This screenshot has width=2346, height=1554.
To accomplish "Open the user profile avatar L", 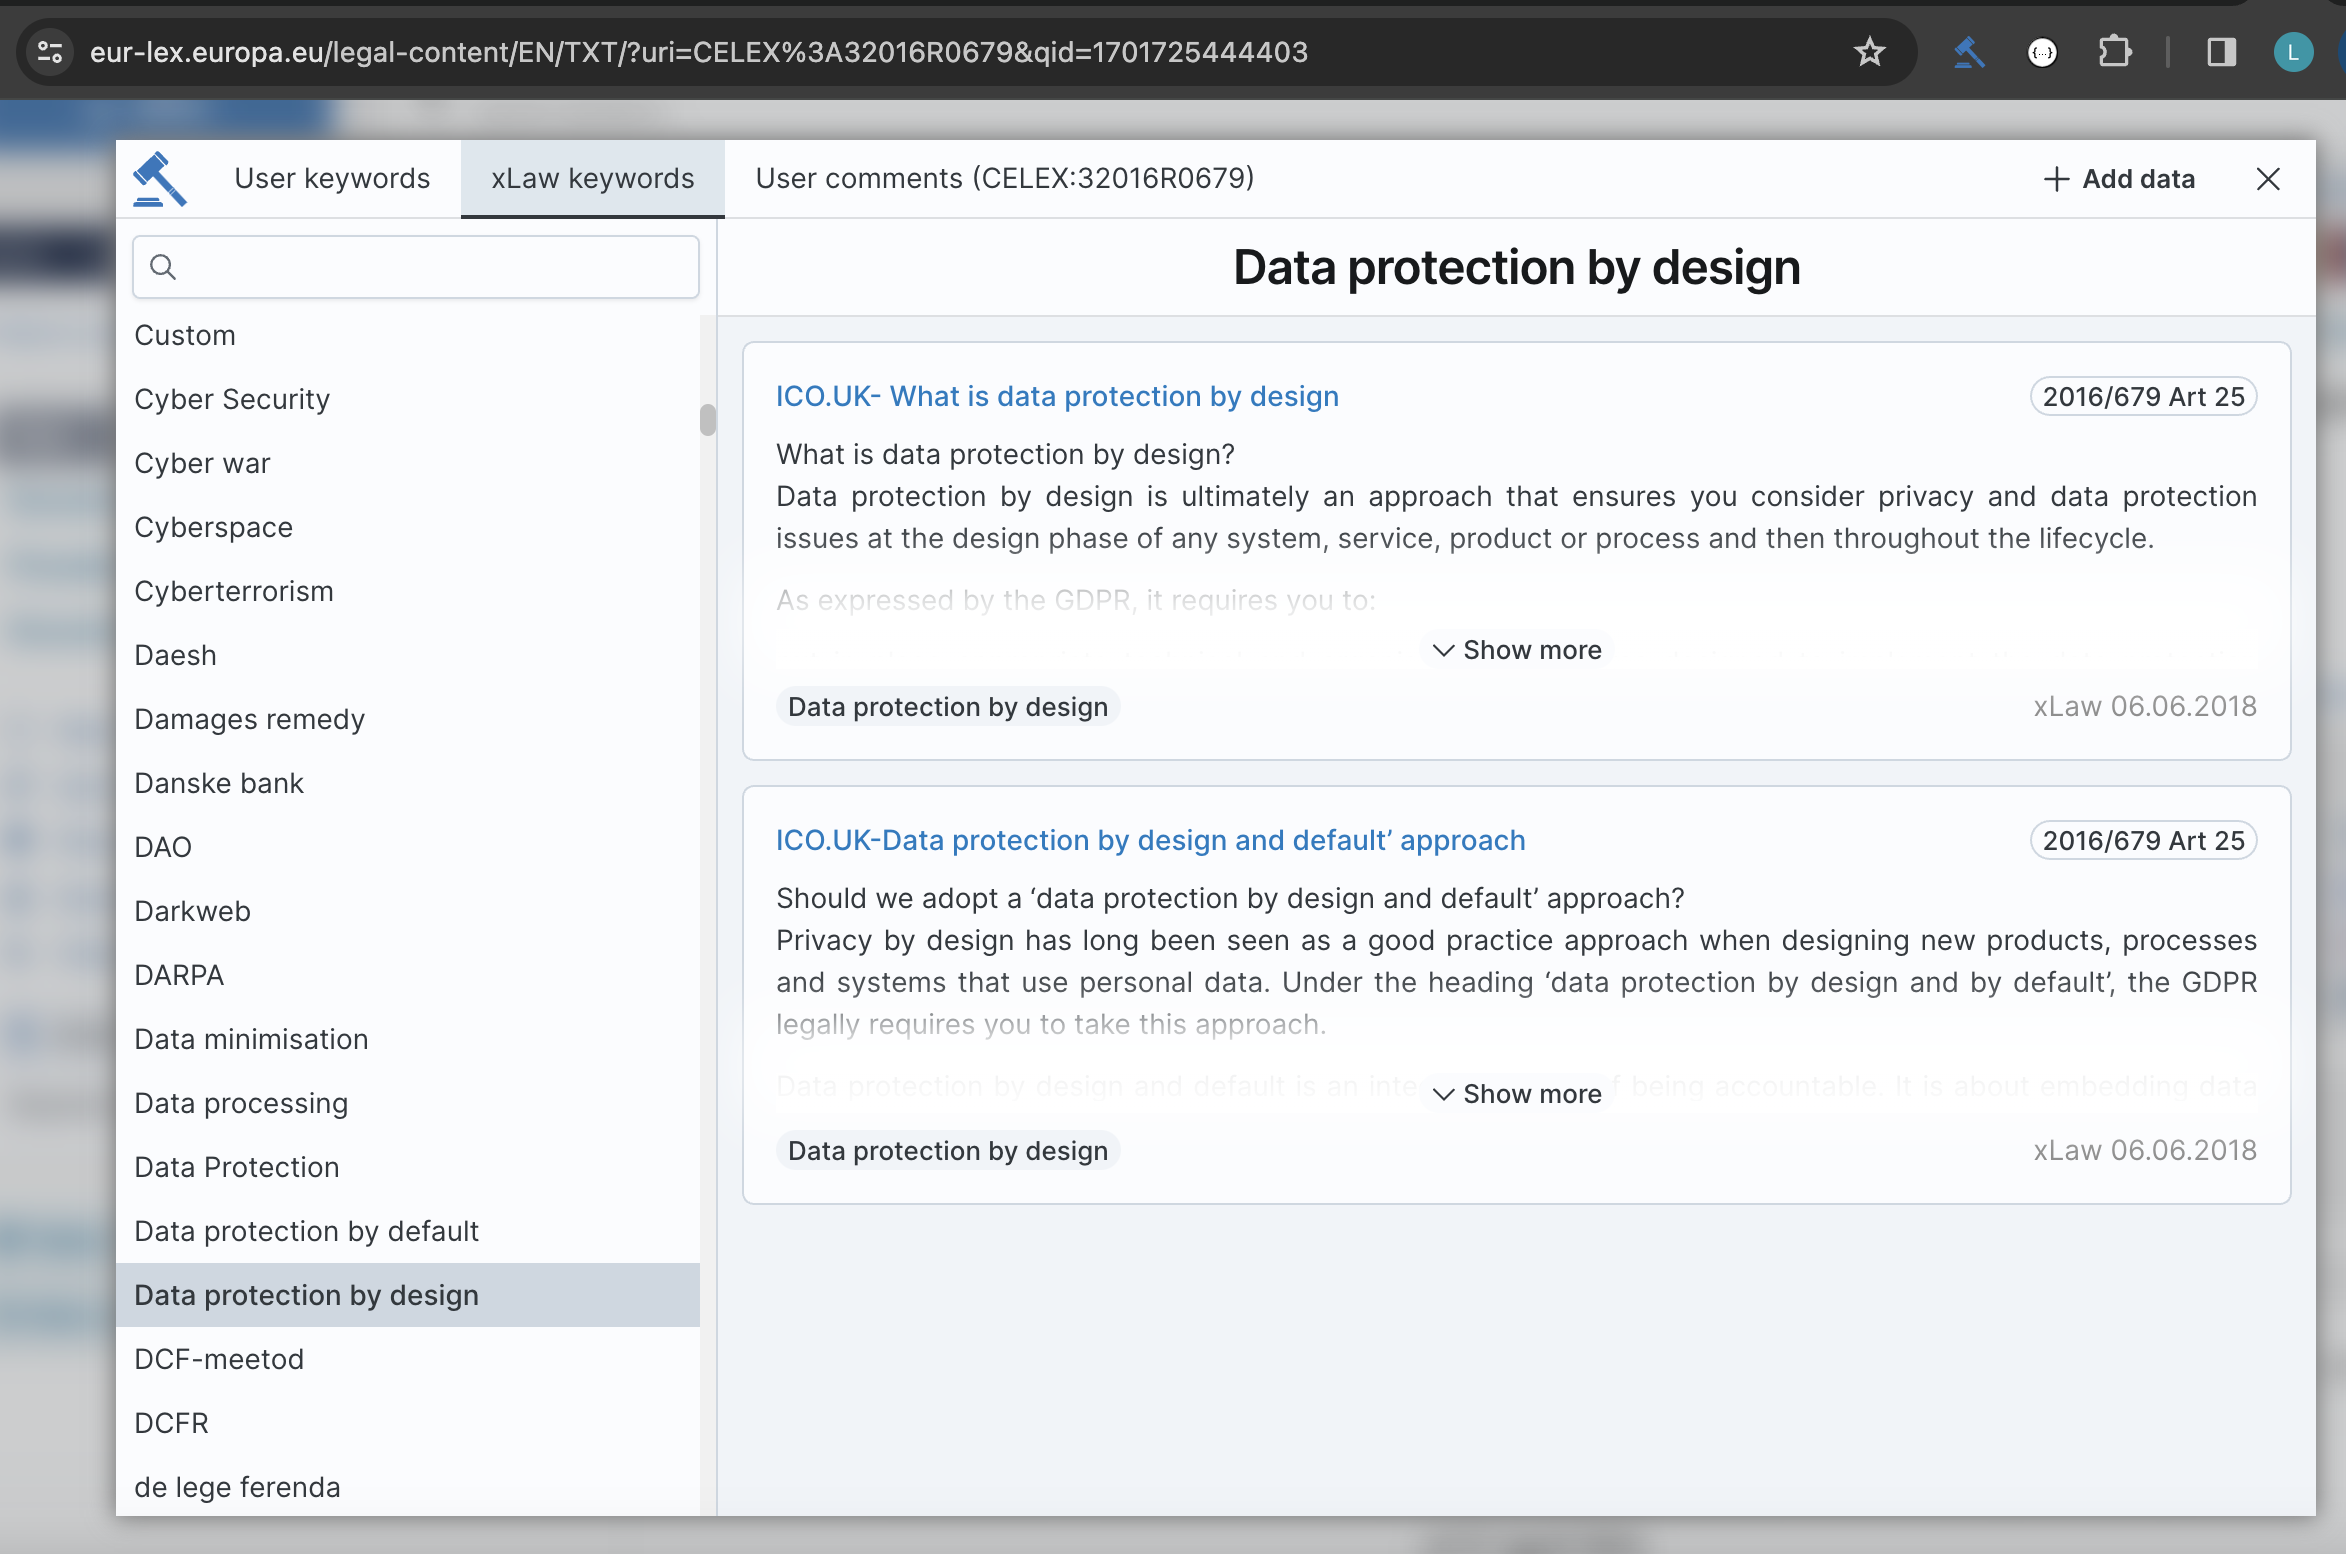I will tap(2292, 52).
